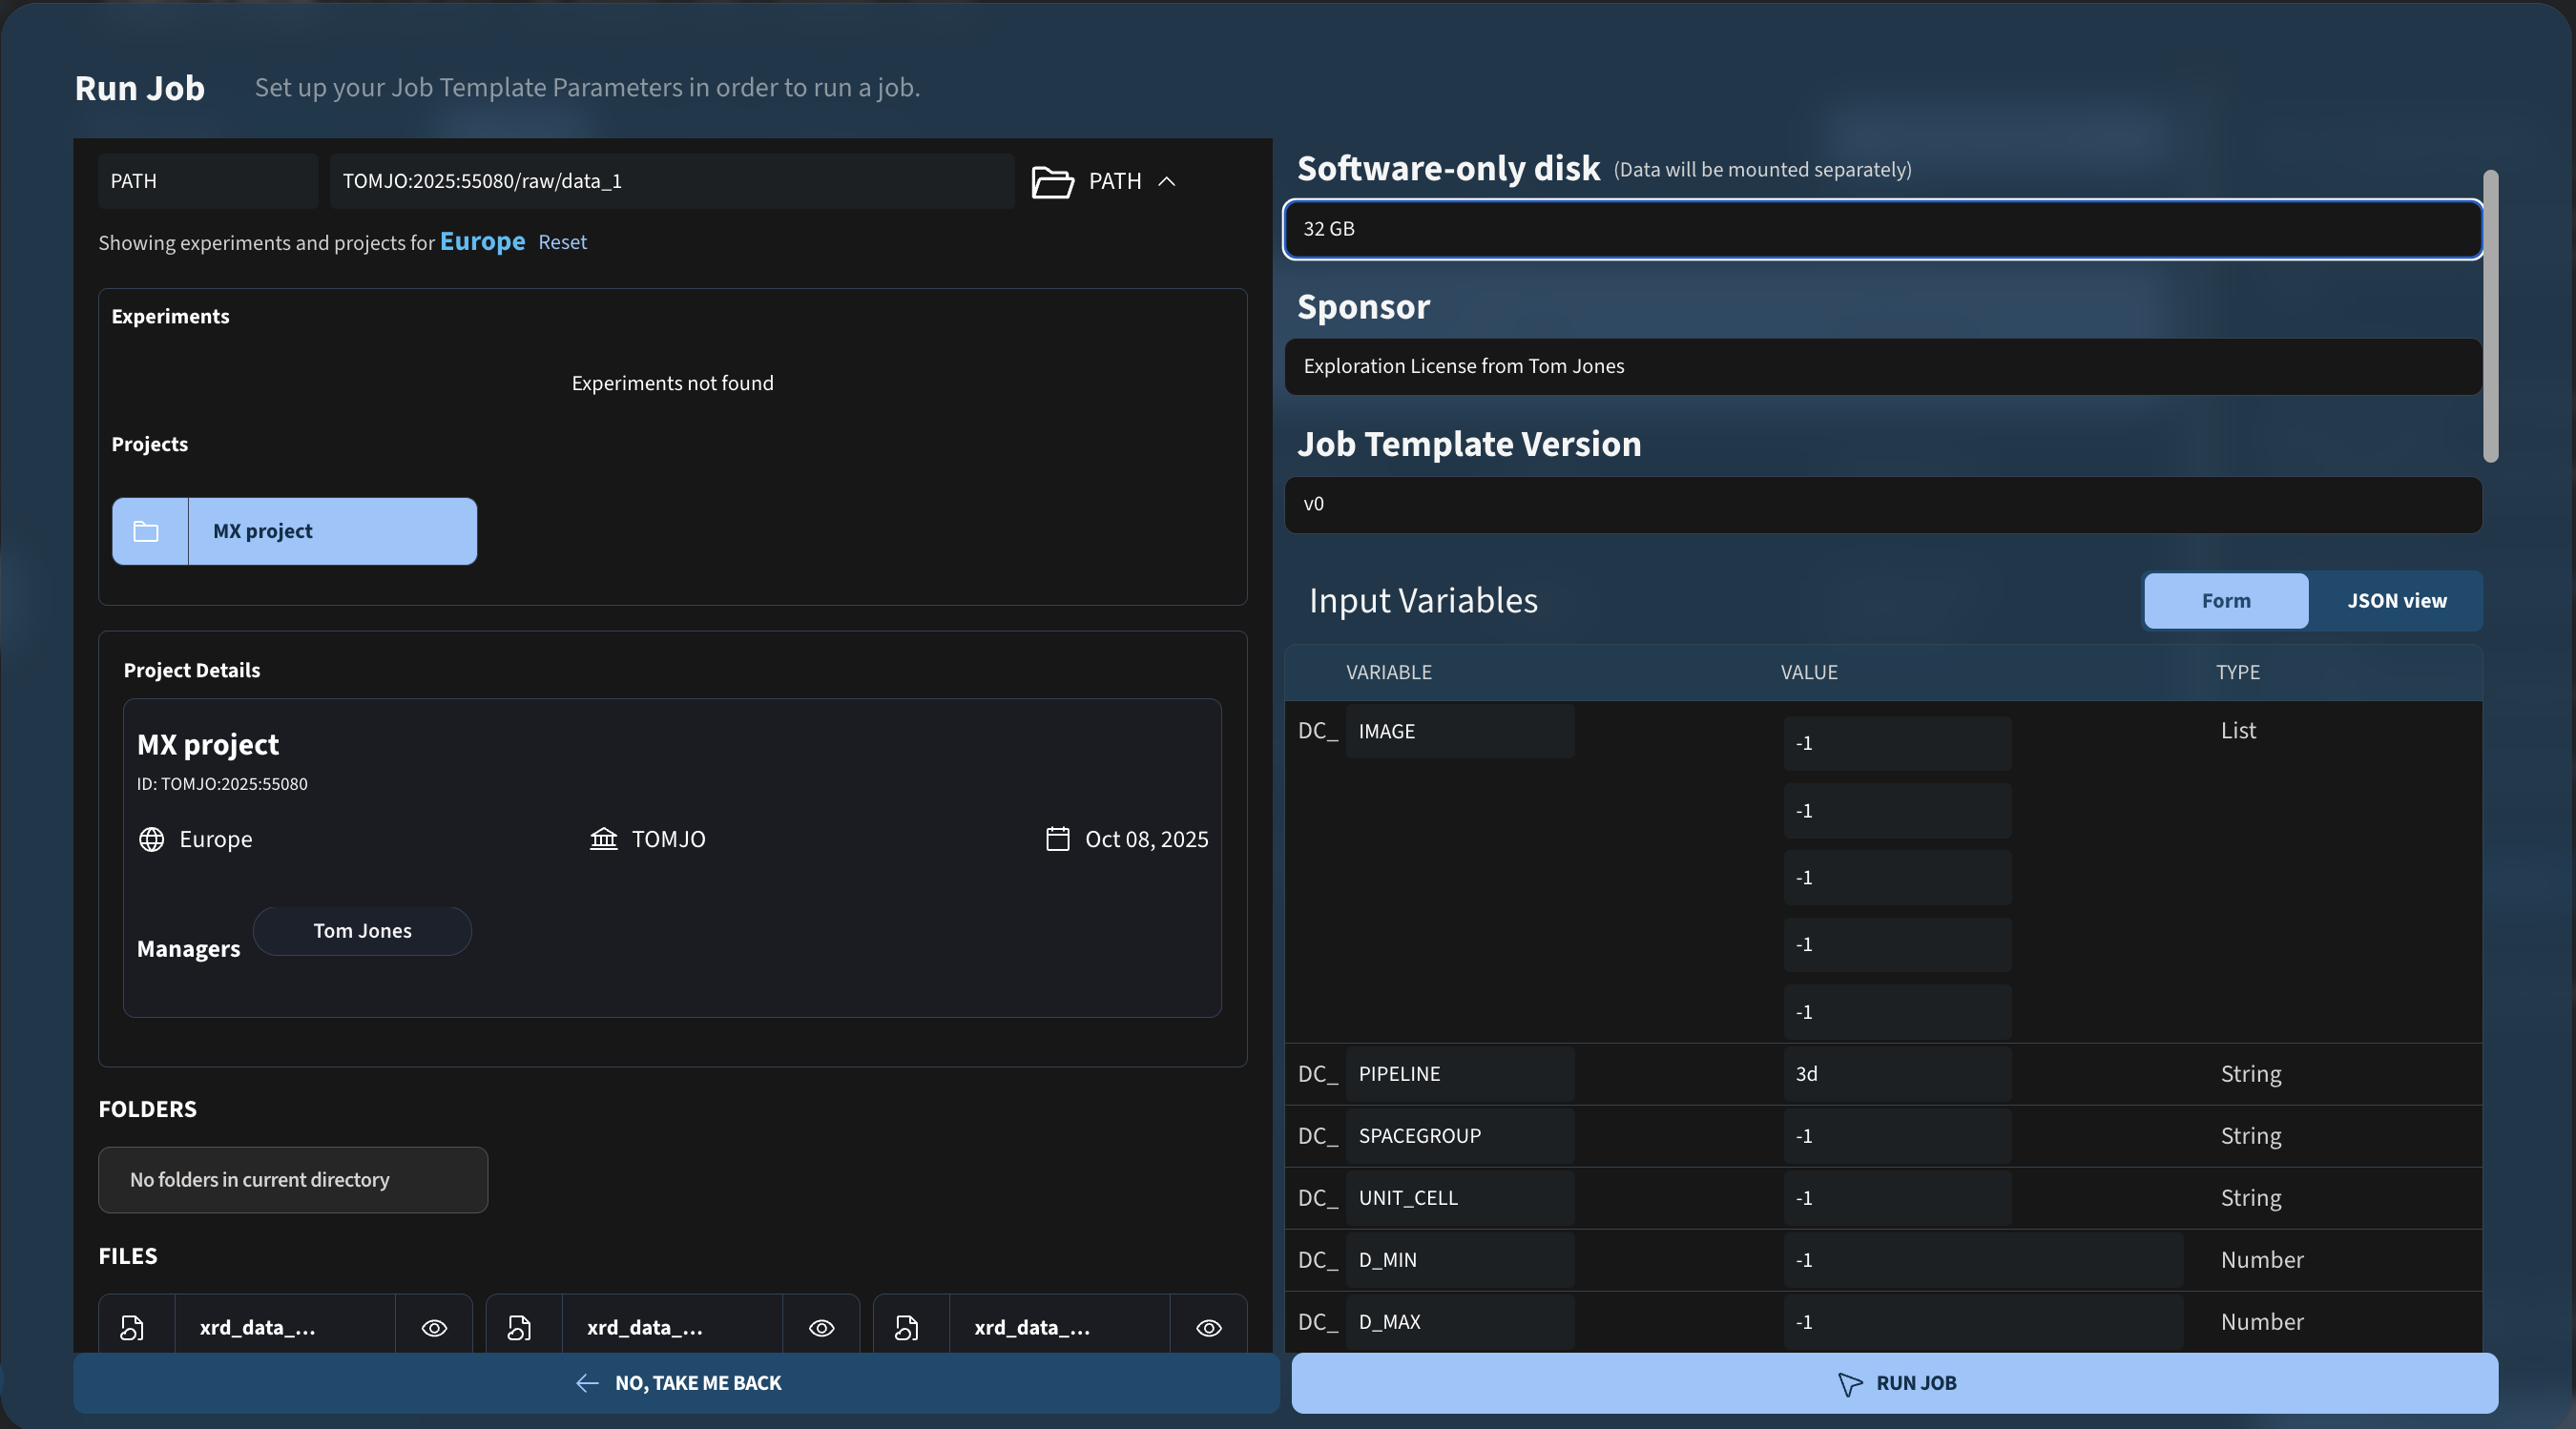Switch to the JSON view tab
Image resolution: width=2576 pixels, height=1429 pixels.
2396,601
